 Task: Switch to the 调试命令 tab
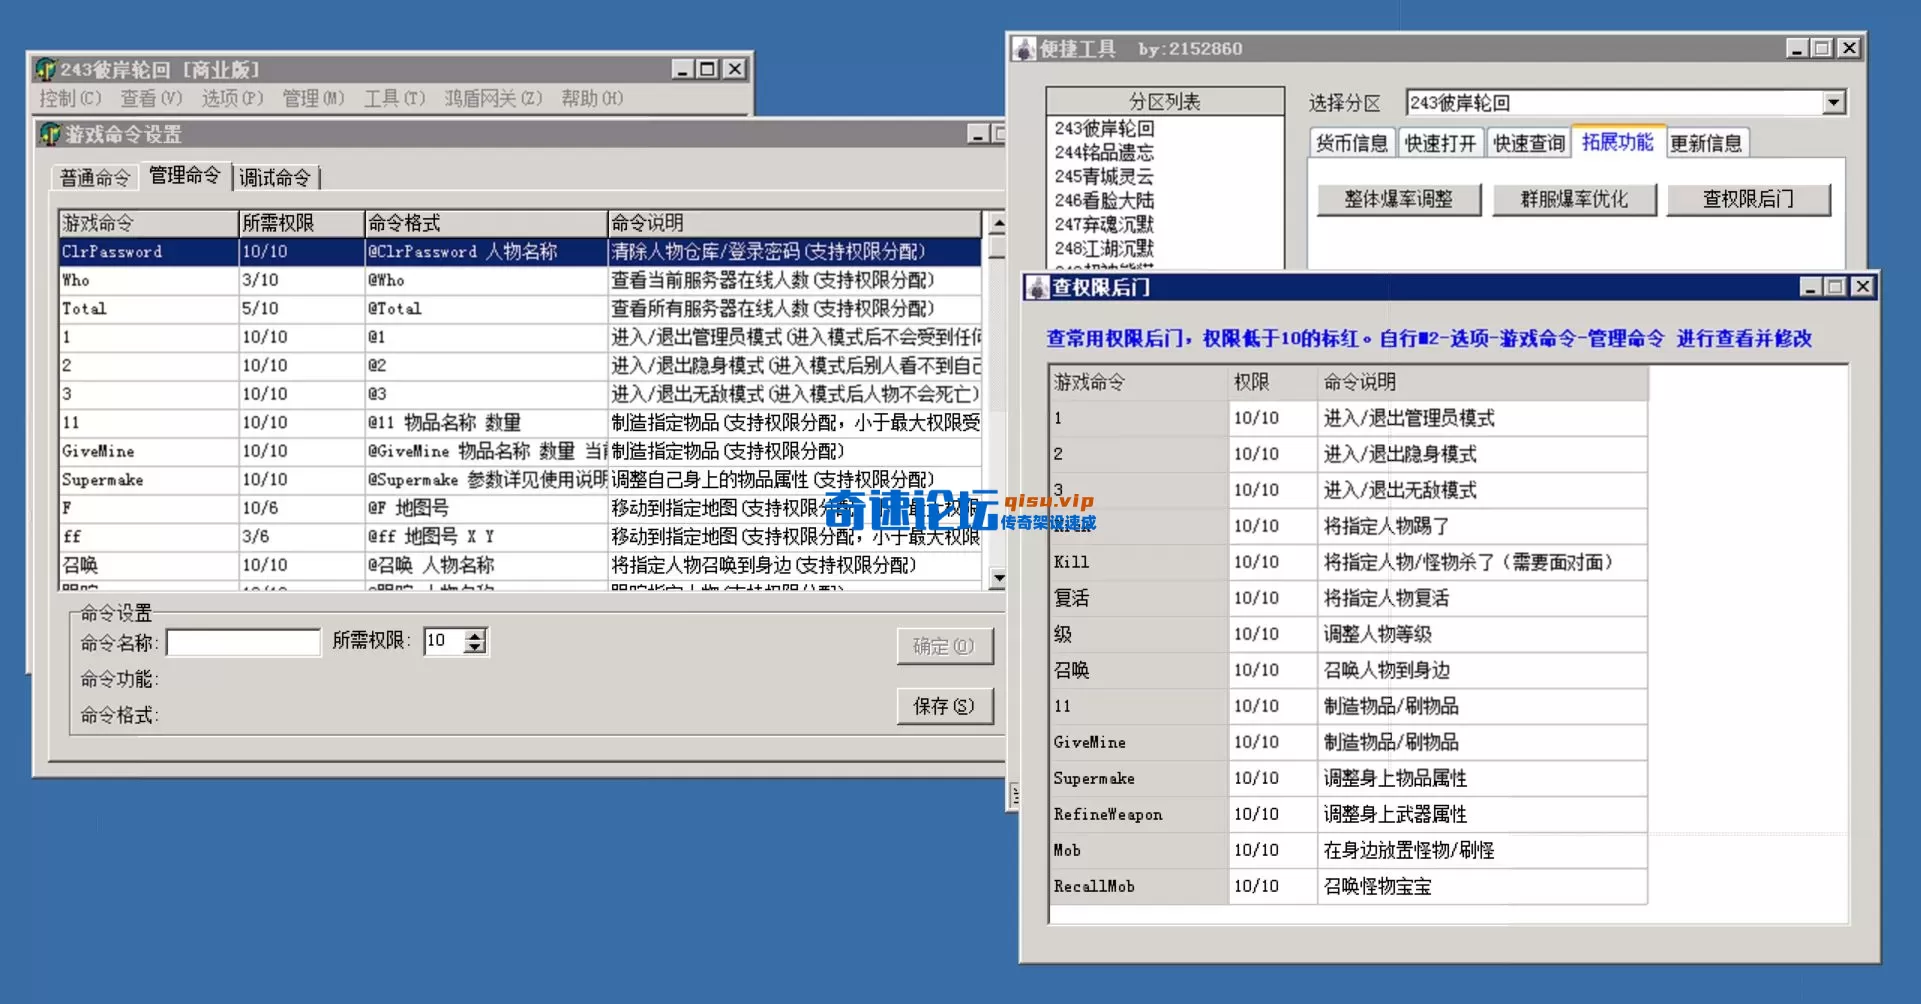click(x=276, y=176)
